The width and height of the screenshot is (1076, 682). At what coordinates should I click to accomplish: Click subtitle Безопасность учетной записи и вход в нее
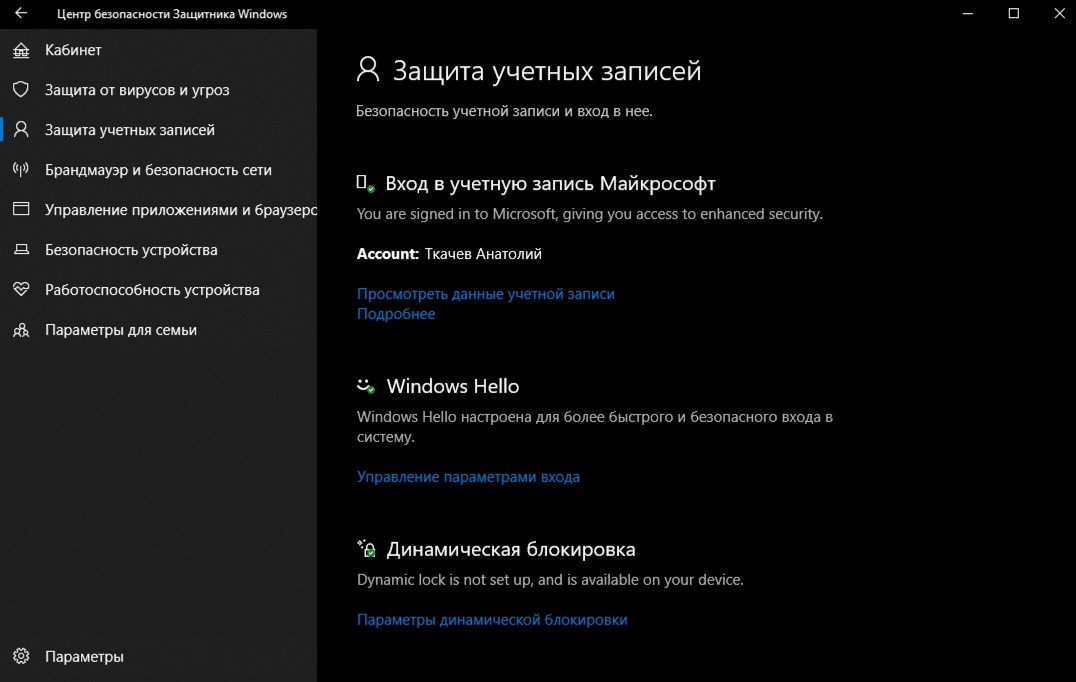tap(504, 111)
